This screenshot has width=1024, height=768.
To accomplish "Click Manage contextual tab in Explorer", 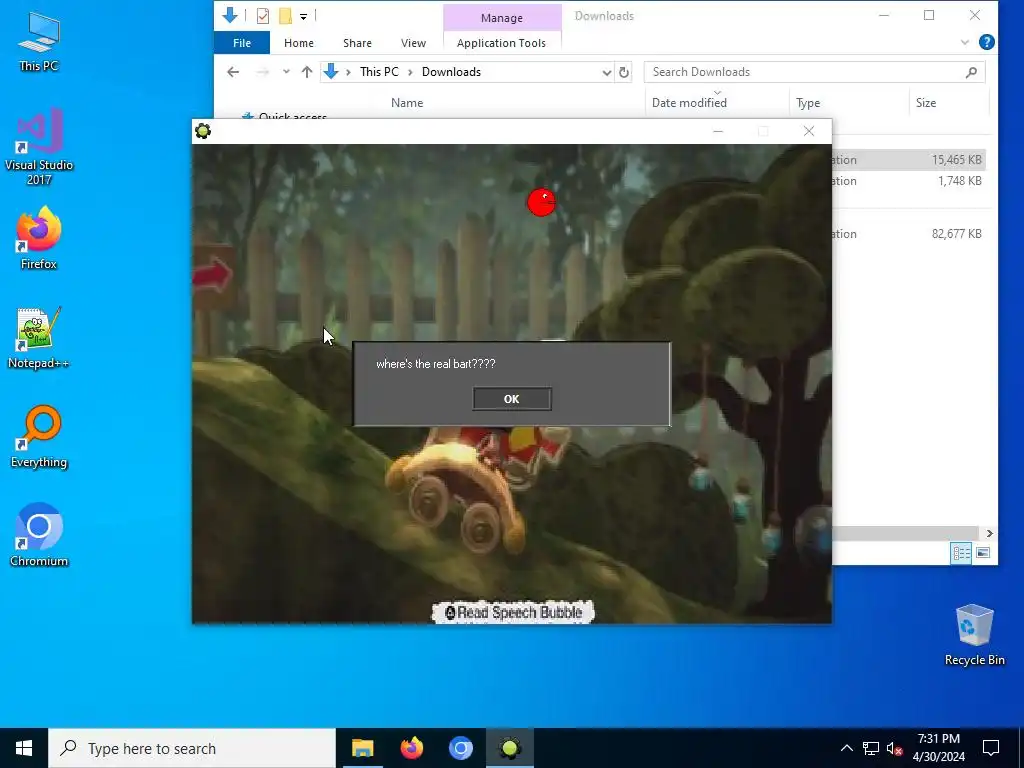I will coord(502,18).
